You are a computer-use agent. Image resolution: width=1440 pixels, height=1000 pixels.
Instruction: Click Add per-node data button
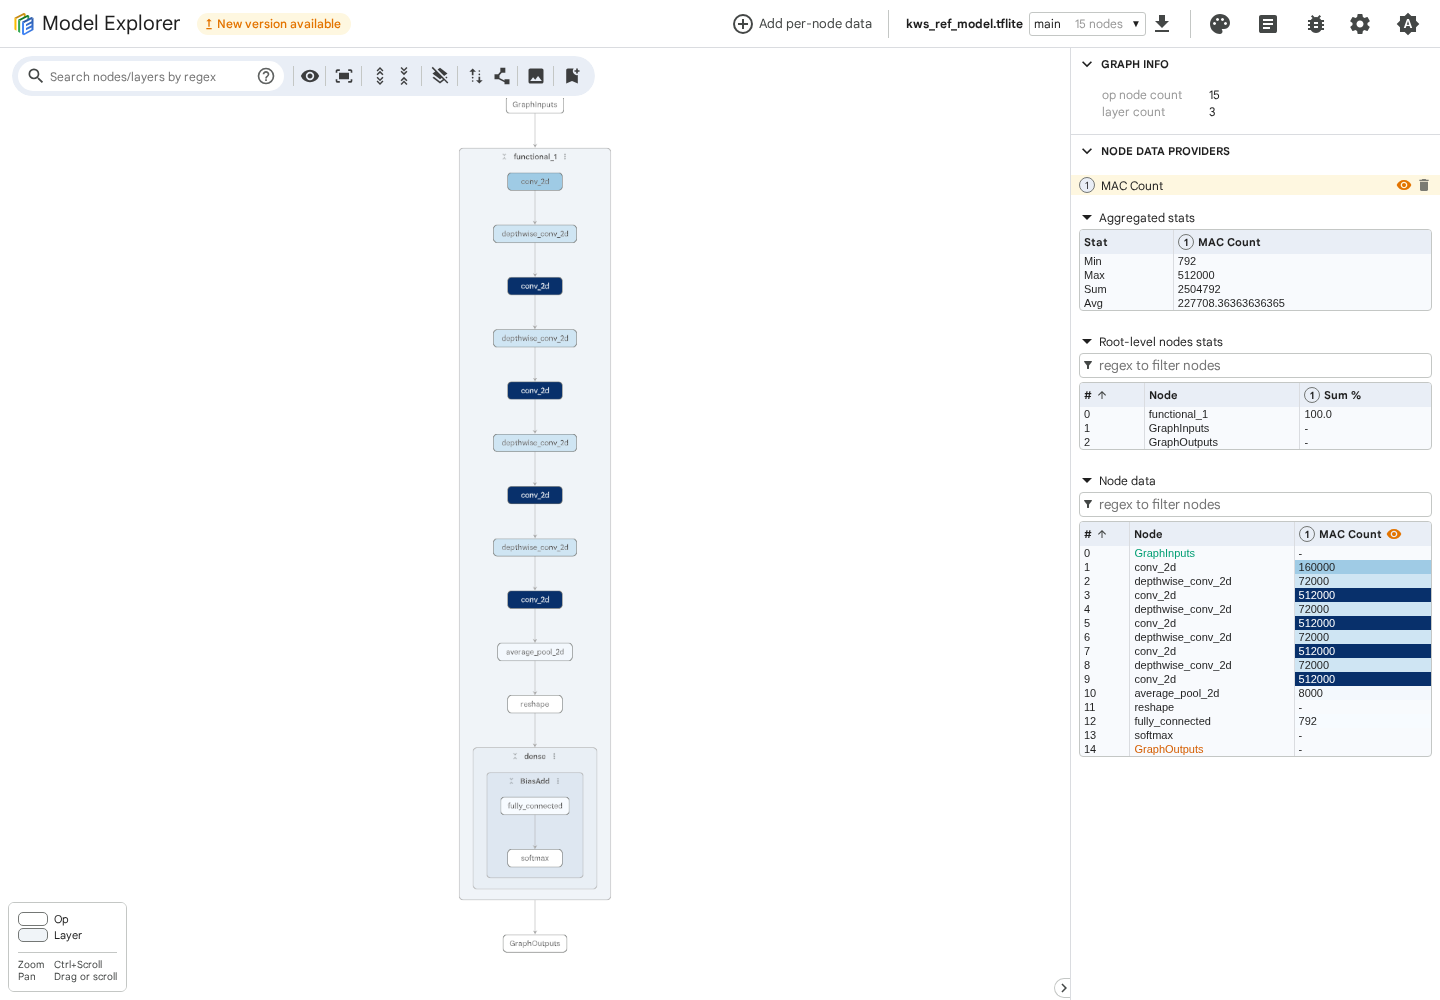(802, 24)
